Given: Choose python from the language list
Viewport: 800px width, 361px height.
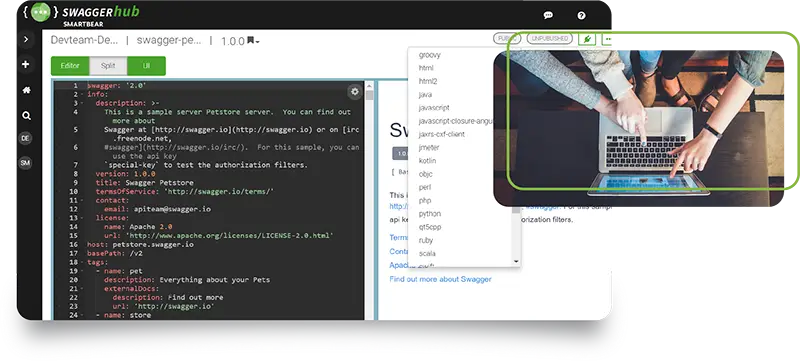Looking at the screenshot, I should click(430, 214).
